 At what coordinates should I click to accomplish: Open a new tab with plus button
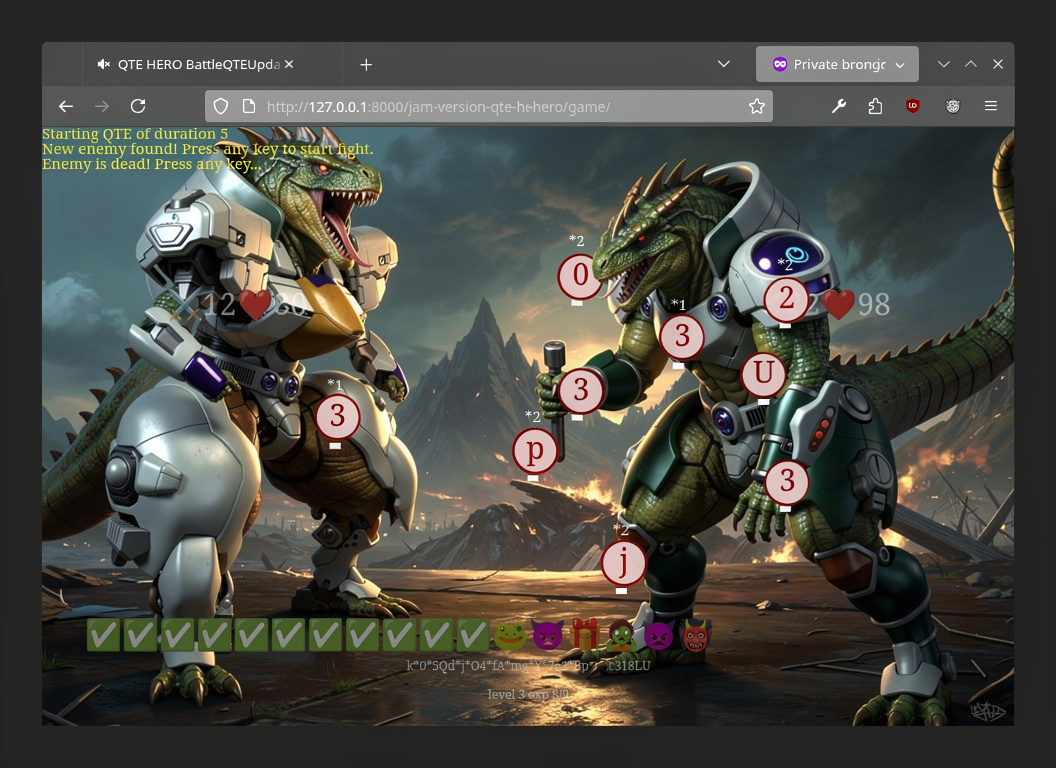coord(366,65)
